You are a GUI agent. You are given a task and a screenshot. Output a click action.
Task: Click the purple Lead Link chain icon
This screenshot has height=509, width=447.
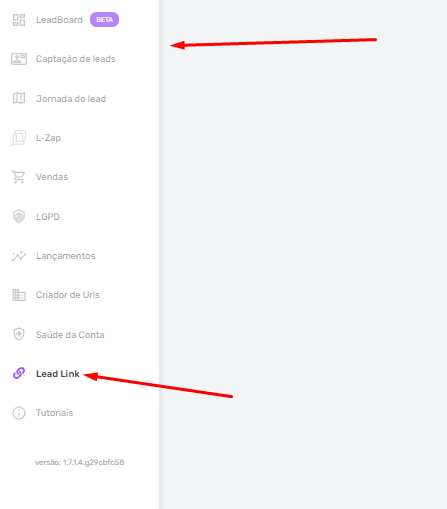click(x=19, y=373)
